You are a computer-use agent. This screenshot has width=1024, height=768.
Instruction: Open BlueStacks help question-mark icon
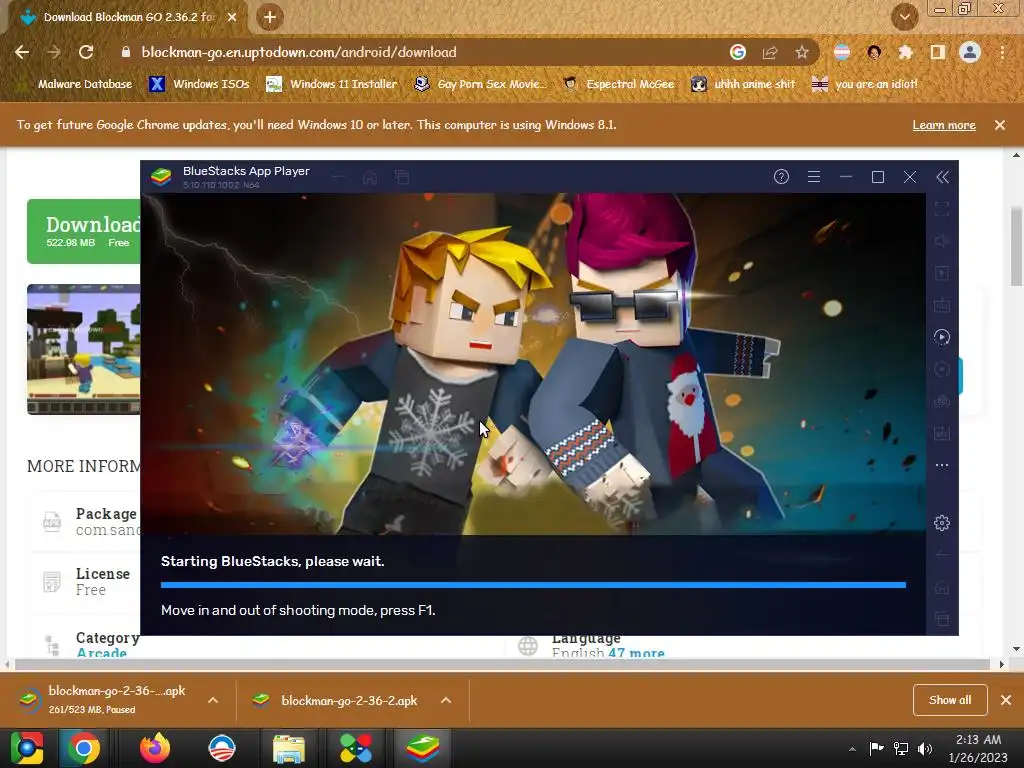[781, 177]
